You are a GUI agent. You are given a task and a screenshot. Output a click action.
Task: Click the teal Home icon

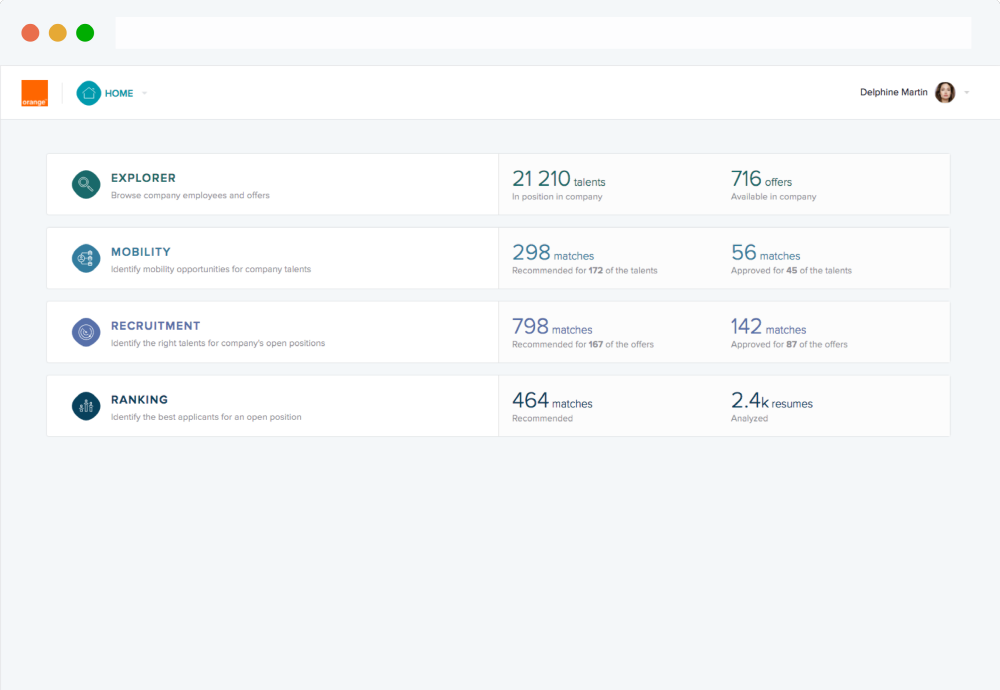tap(89, 93)
